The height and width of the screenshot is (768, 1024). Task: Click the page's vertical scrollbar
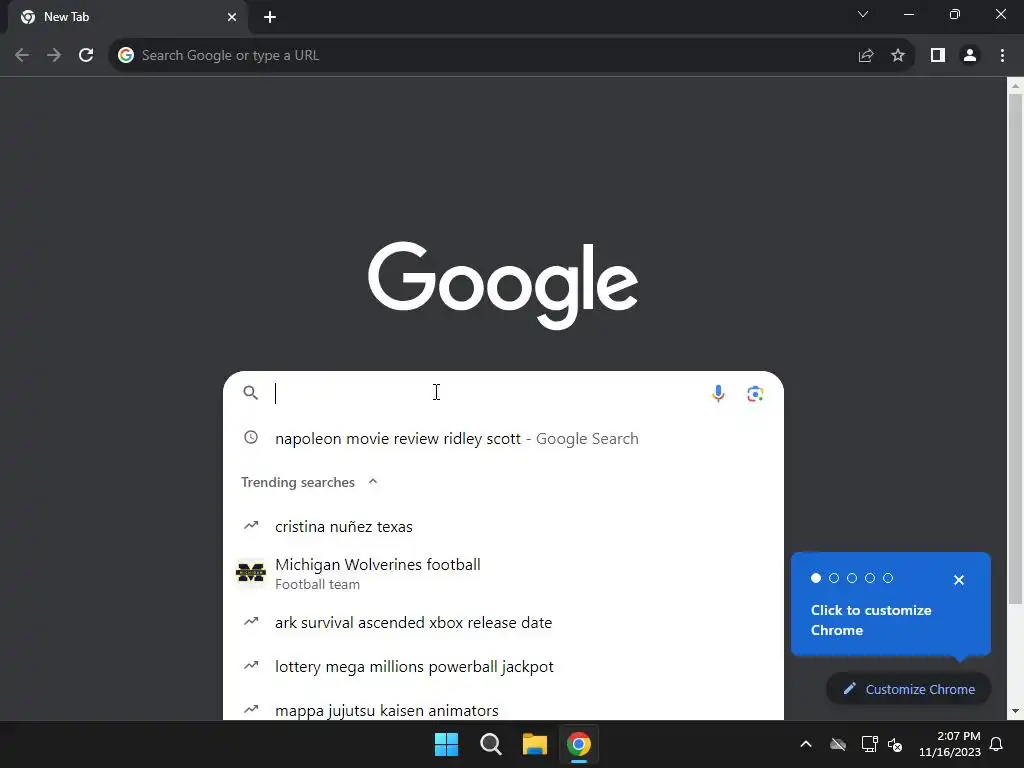pos(1015,349)
